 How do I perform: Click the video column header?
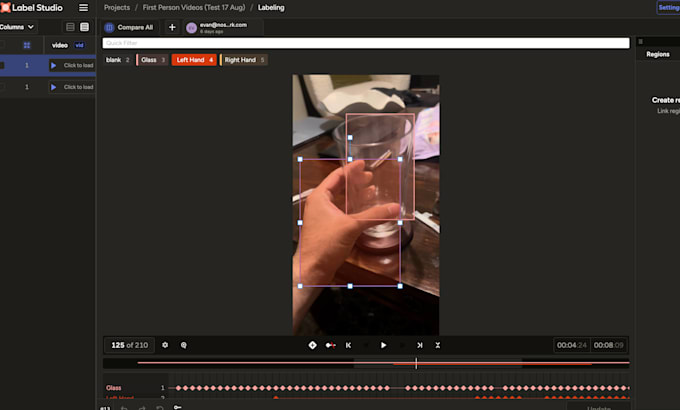click(60, 45)
